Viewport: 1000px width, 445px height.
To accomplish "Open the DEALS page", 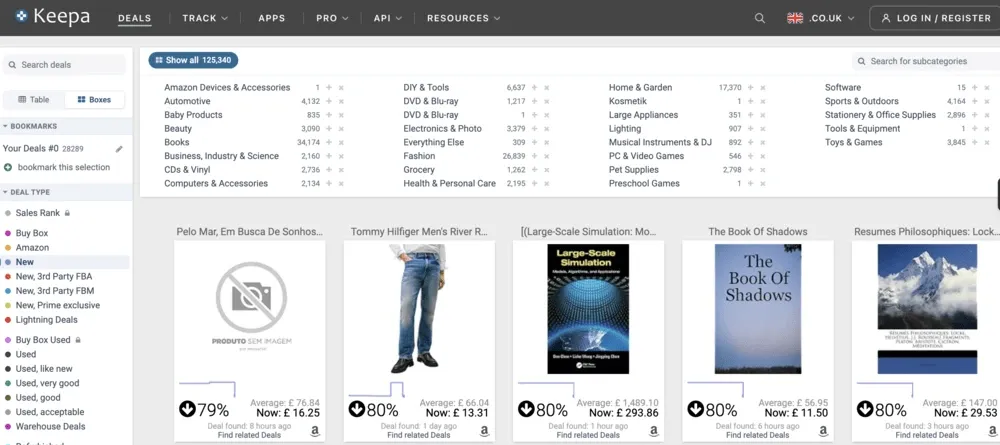I will point(135,18).
